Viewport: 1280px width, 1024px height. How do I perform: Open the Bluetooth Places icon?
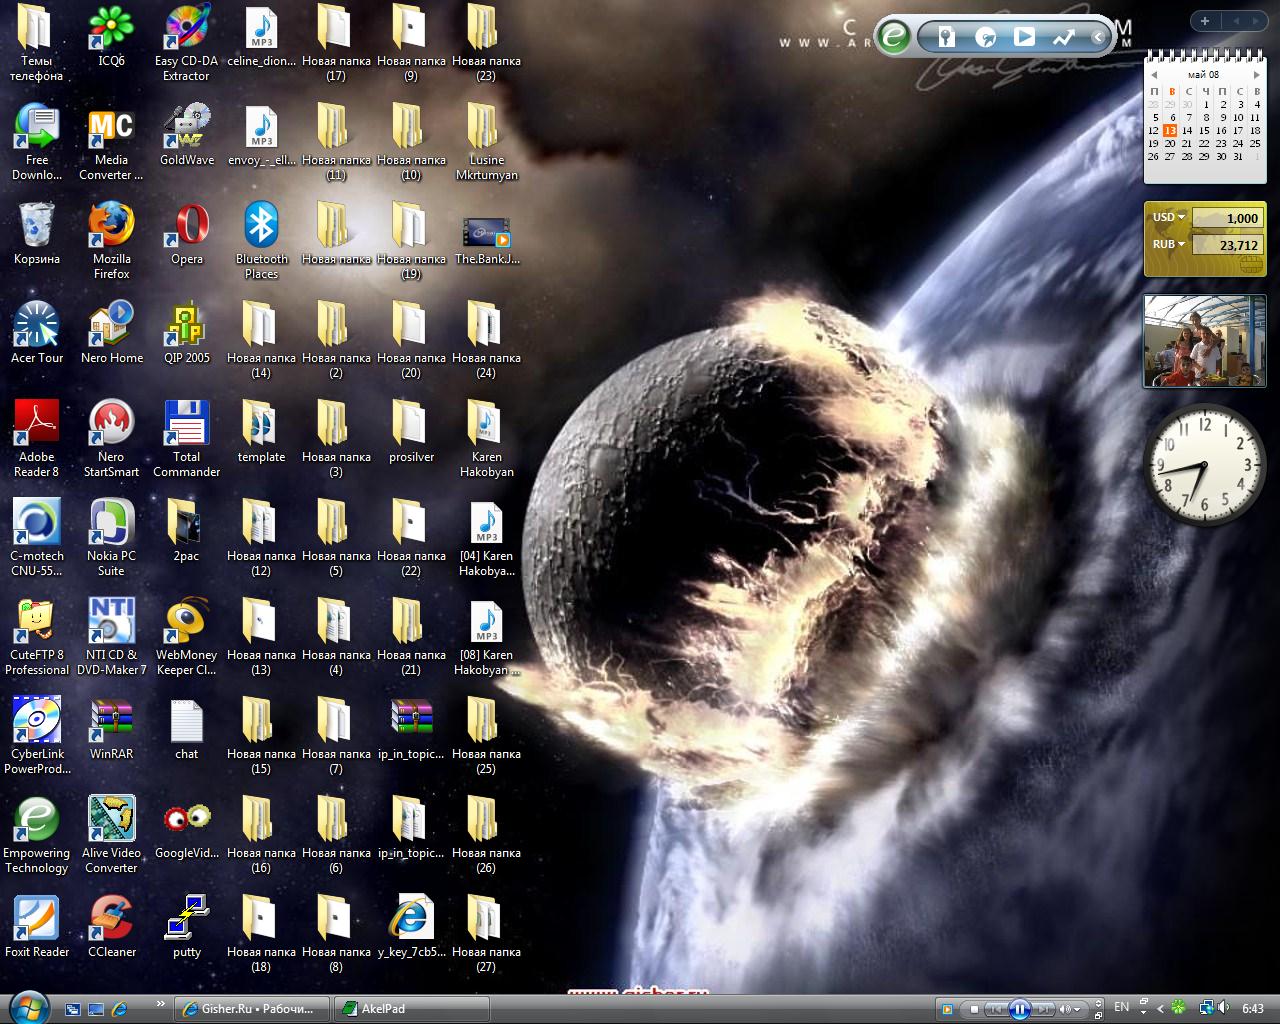point(261,226)
